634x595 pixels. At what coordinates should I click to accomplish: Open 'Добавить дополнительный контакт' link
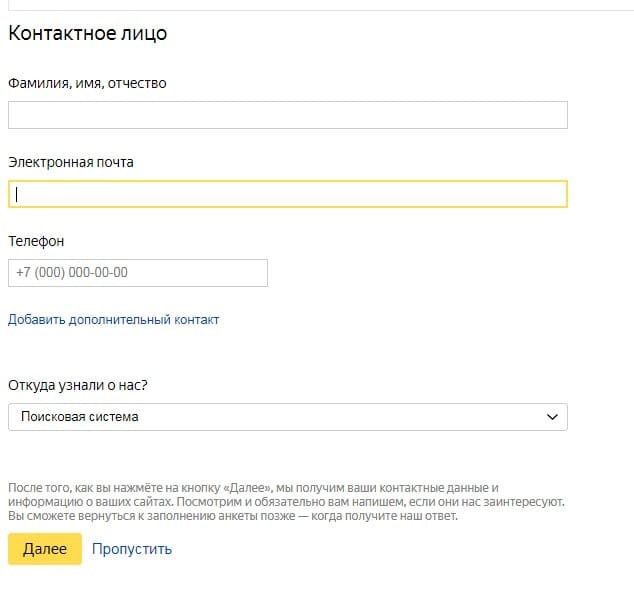click(113, 320)
